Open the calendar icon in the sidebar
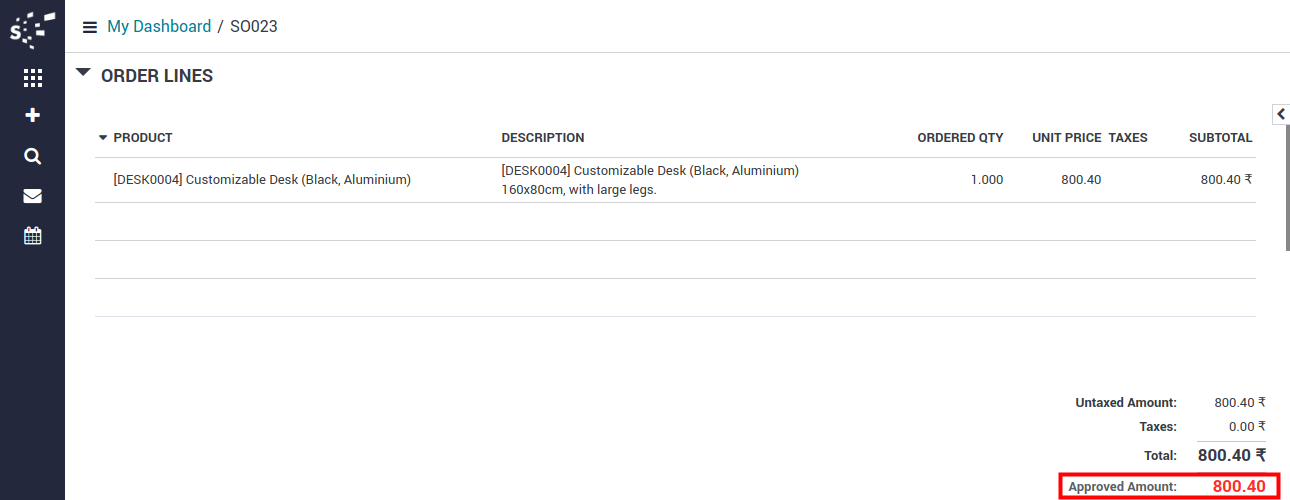 click(32, 236)
